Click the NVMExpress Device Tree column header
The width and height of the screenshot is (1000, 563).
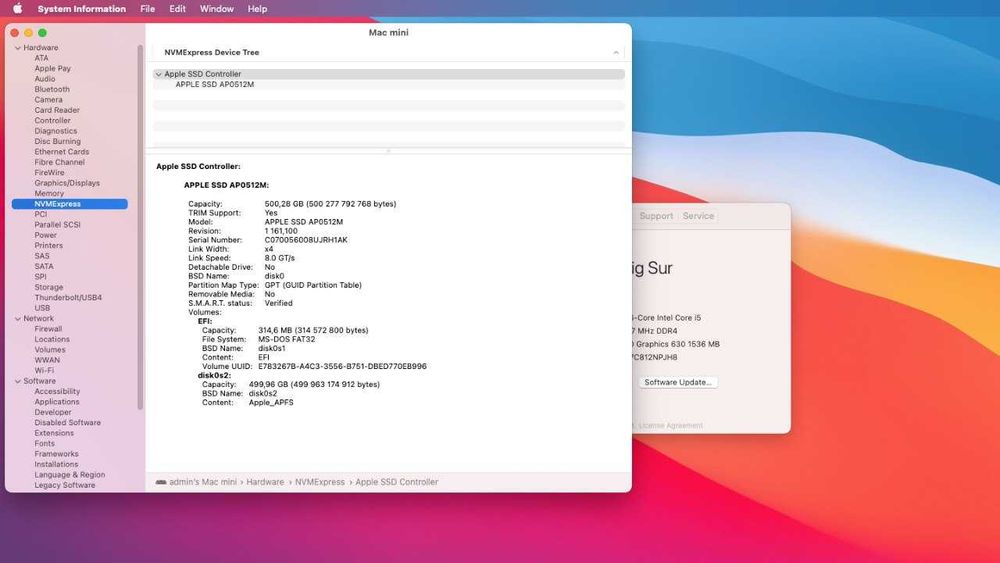pyautogui.click(x=388, y=52)
